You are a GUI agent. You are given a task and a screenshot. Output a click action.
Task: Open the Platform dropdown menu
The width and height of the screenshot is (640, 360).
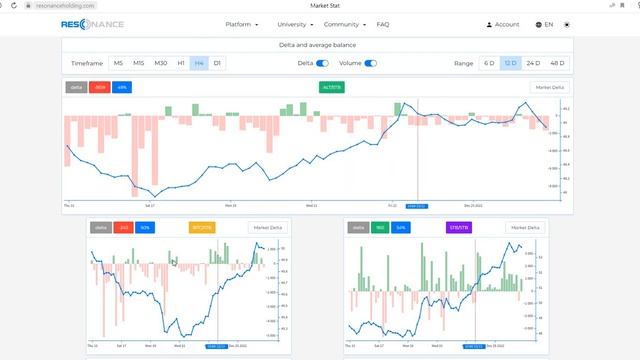click(242, 24)
